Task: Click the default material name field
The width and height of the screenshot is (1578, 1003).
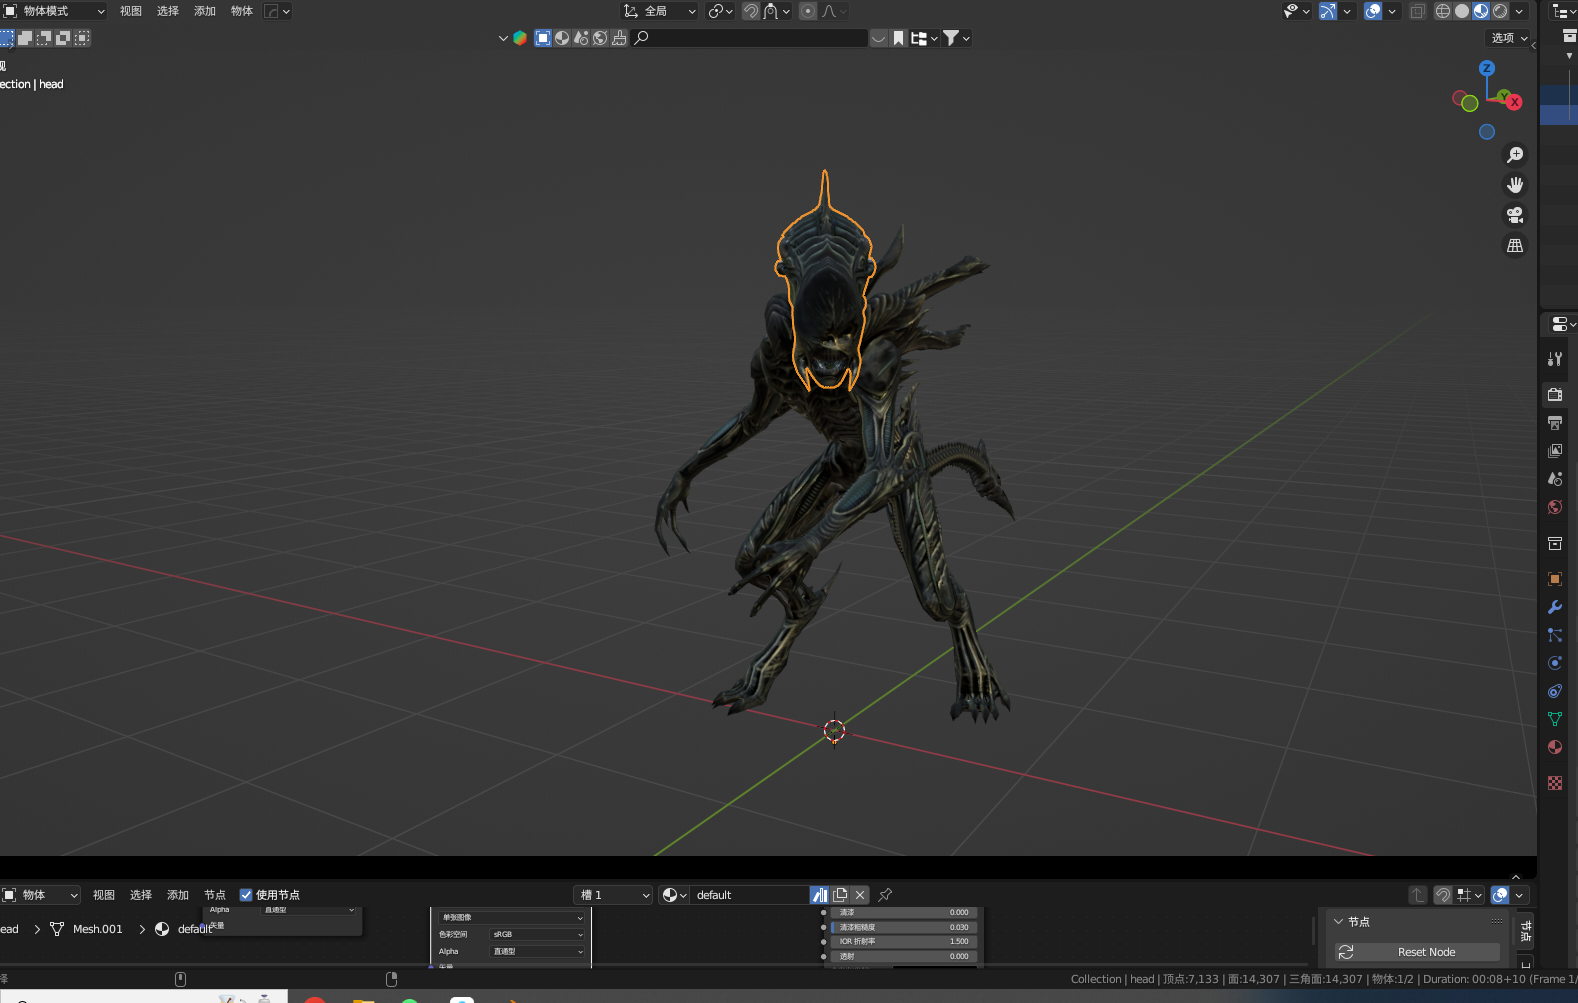Action: point(750,895)
